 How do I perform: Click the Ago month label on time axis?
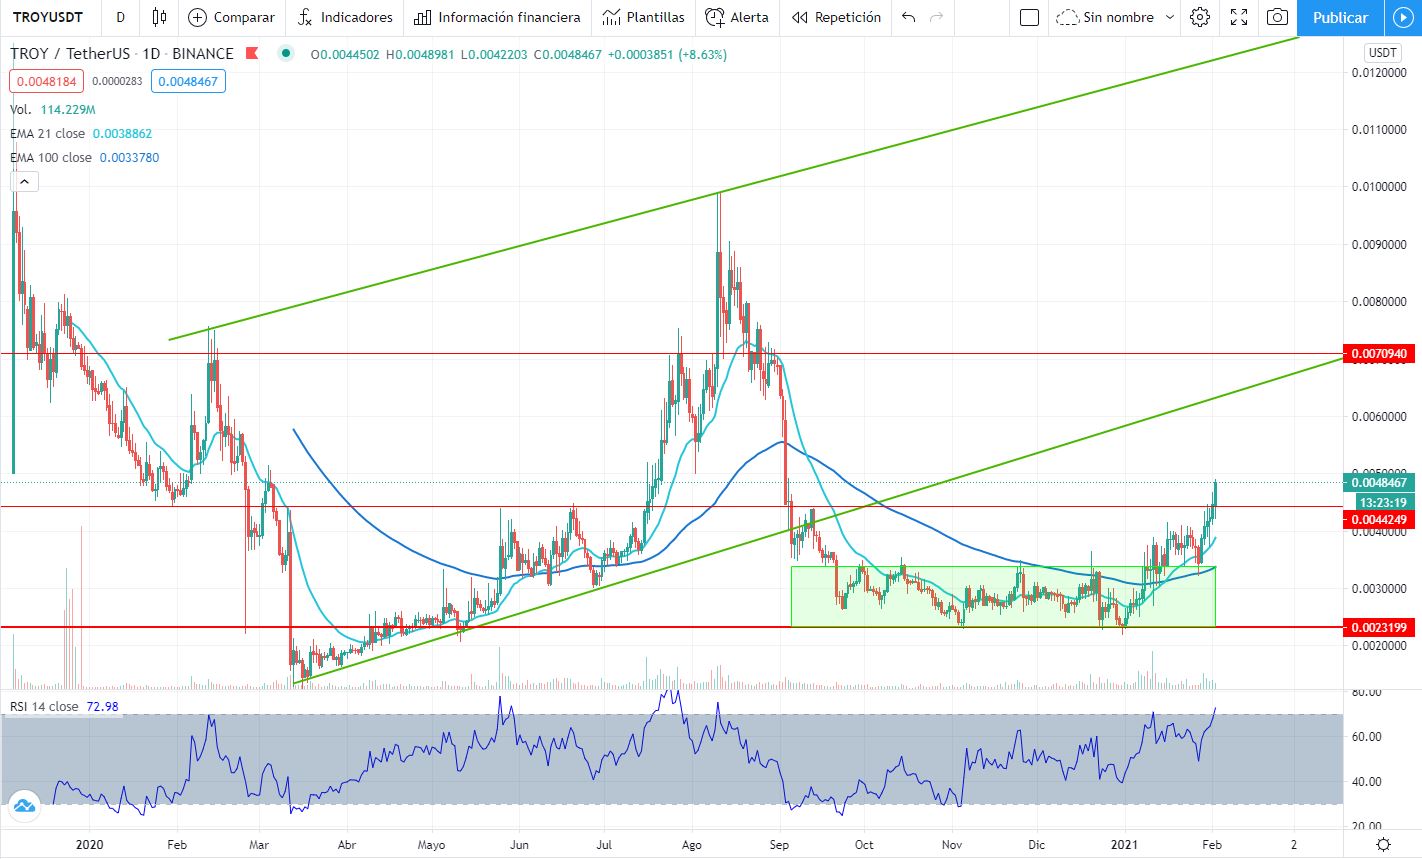click(692, 845)
